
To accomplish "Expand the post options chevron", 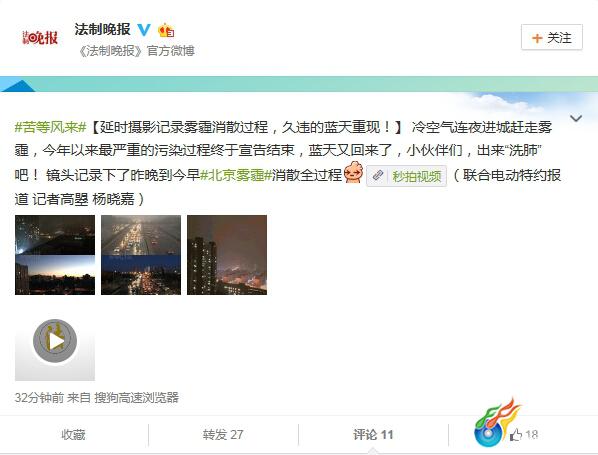I will [x=575, y=118].
